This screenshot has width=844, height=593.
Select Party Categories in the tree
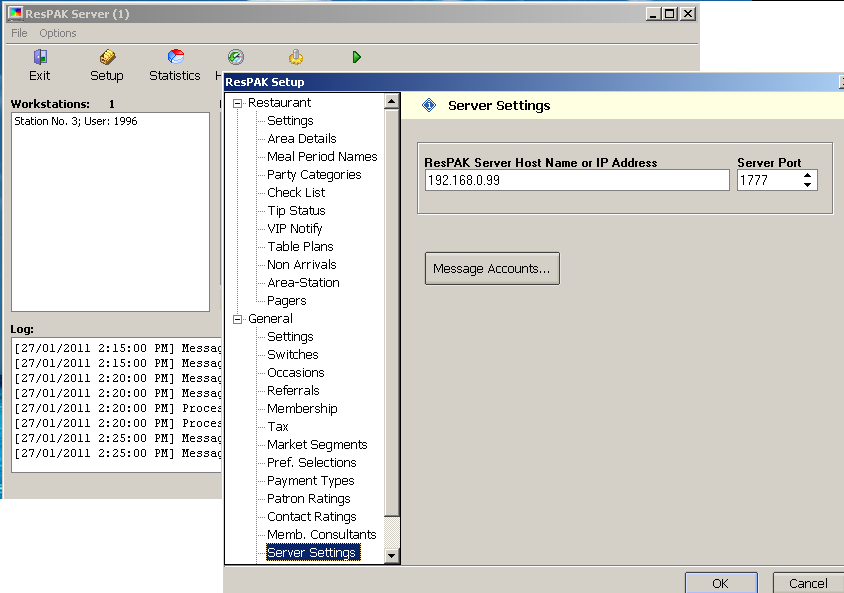pyautogui.click(x=314, y=175)
